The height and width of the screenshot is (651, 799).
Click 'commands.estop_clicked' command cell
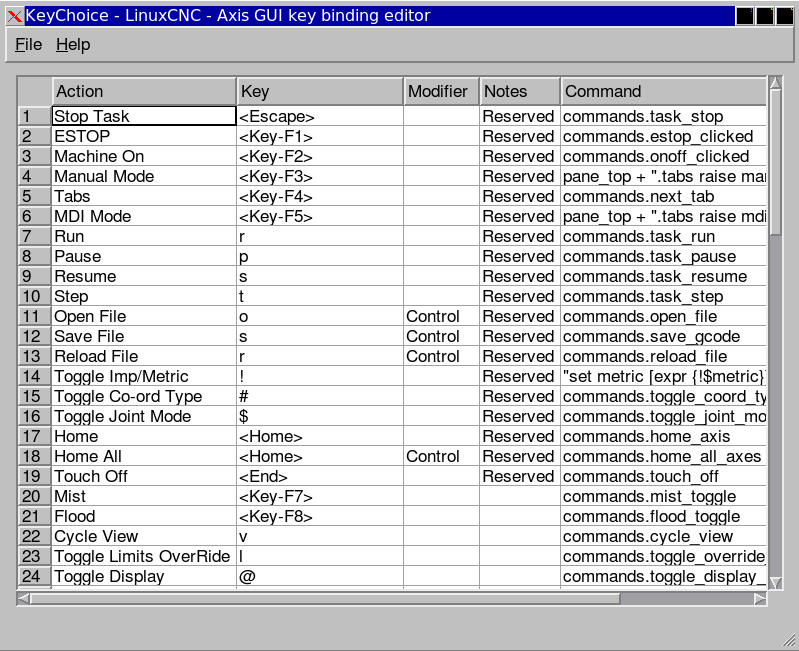[x=663, y=136]
